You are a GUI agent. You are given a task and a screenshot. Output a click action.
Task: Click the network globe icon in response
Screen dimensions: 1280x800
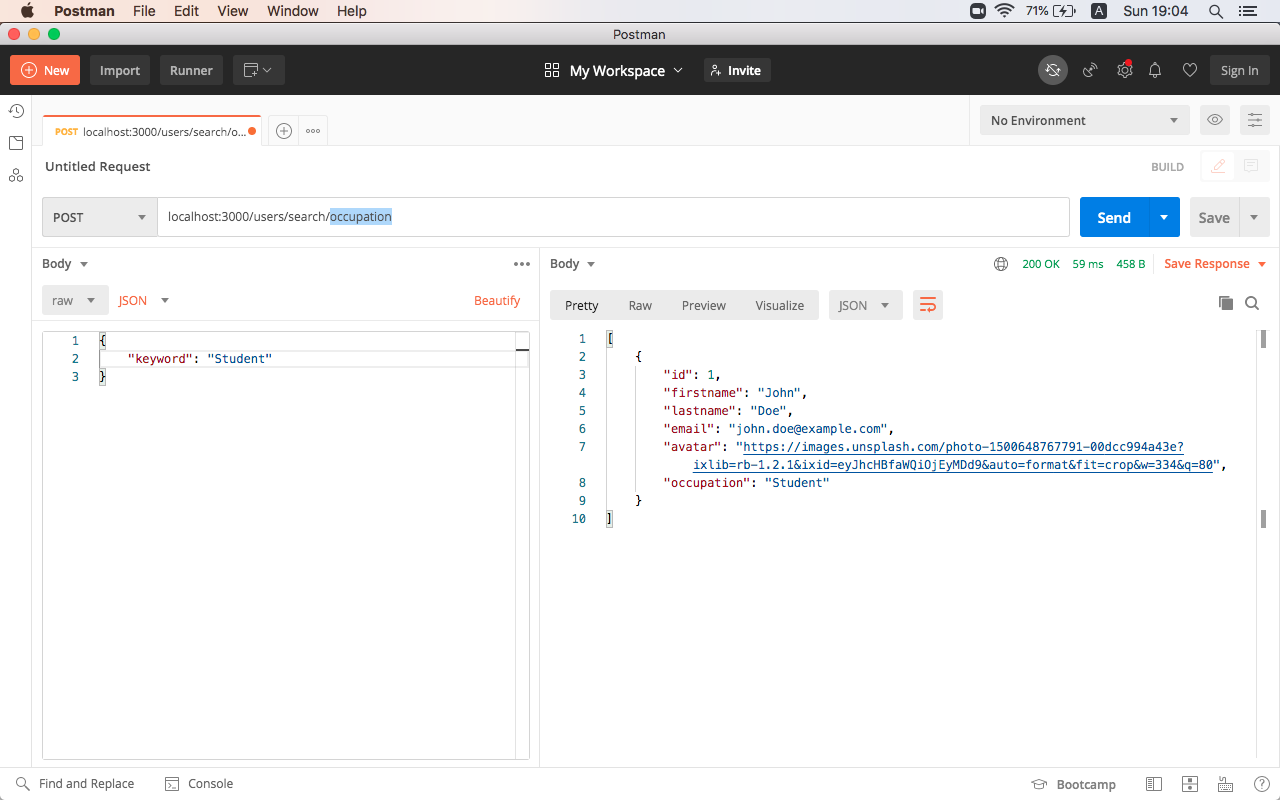point(1001,264)
